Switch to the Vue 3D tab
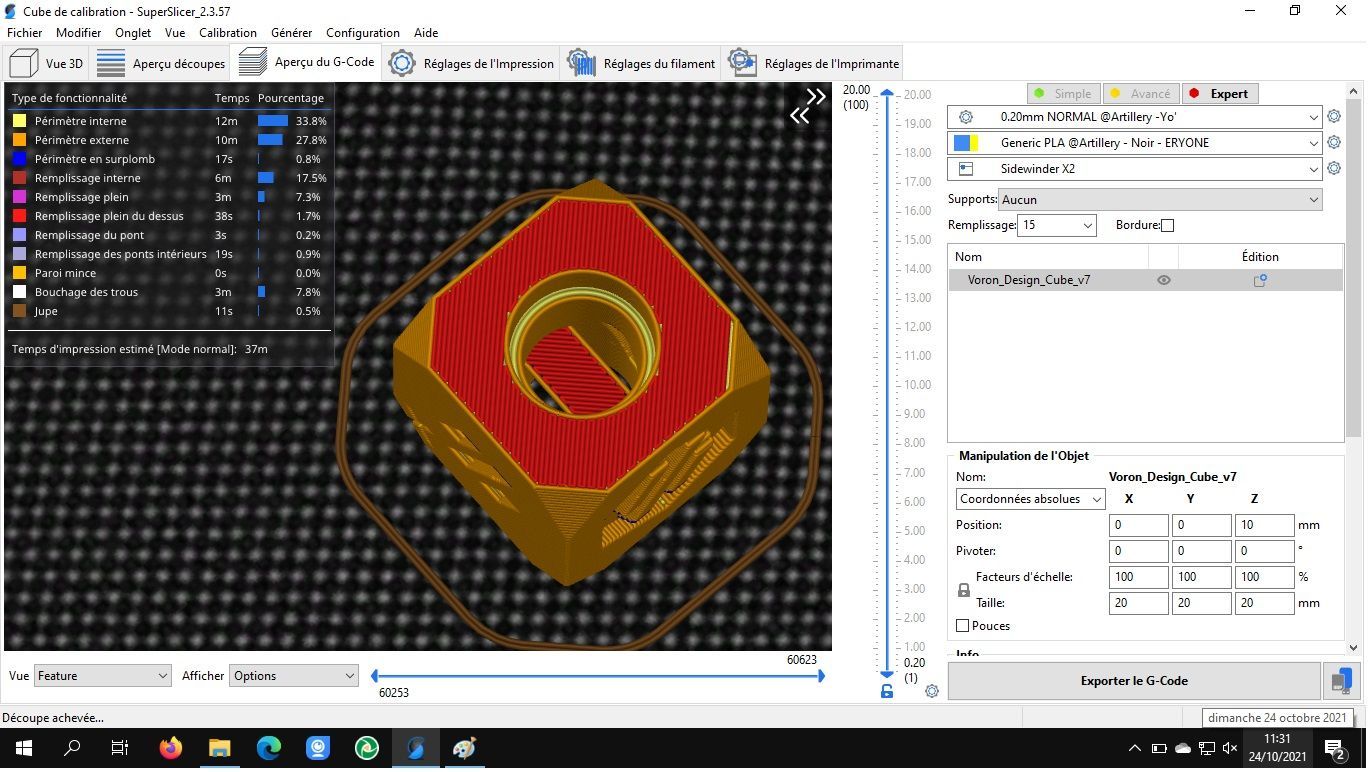1368x772 pixels. click(x=48, y=63)
